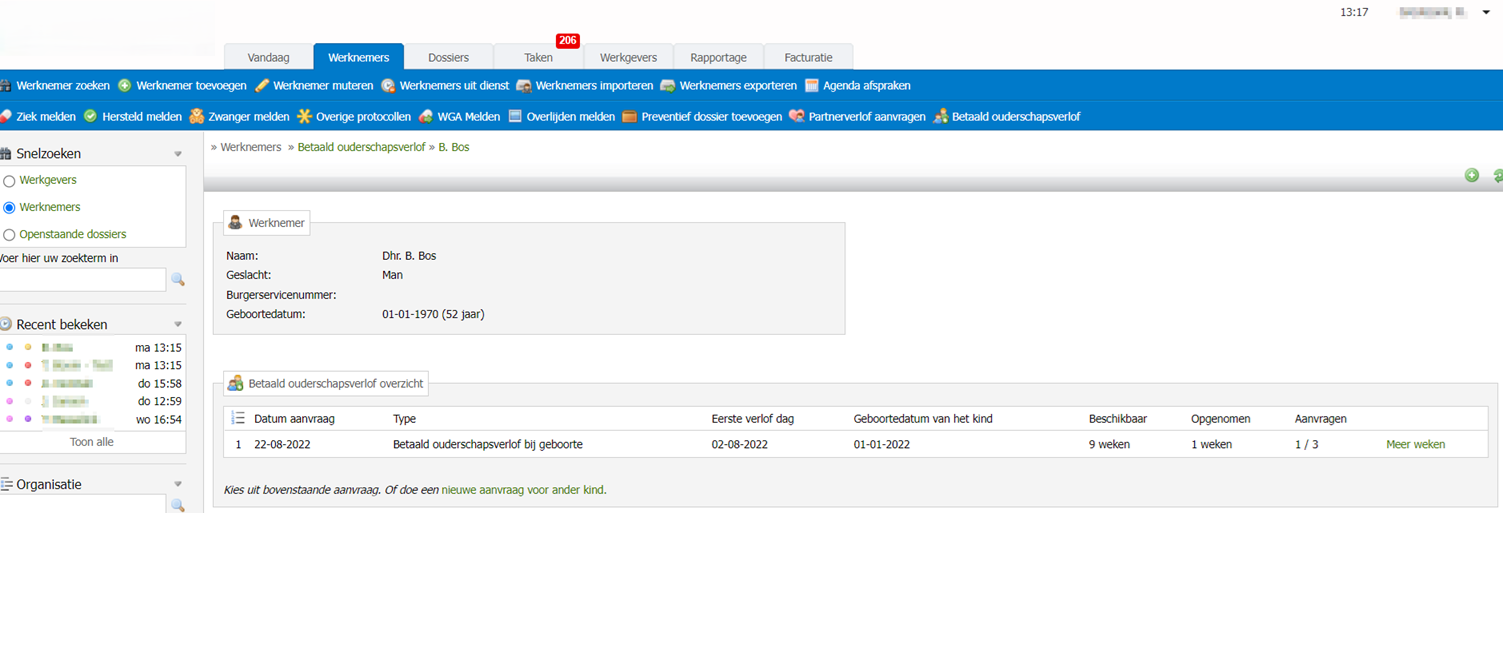The width and height of the screenshot is (1506, 650).
Task: Click the Hersteld melden green check icon
Action: [x=90, y=117]
